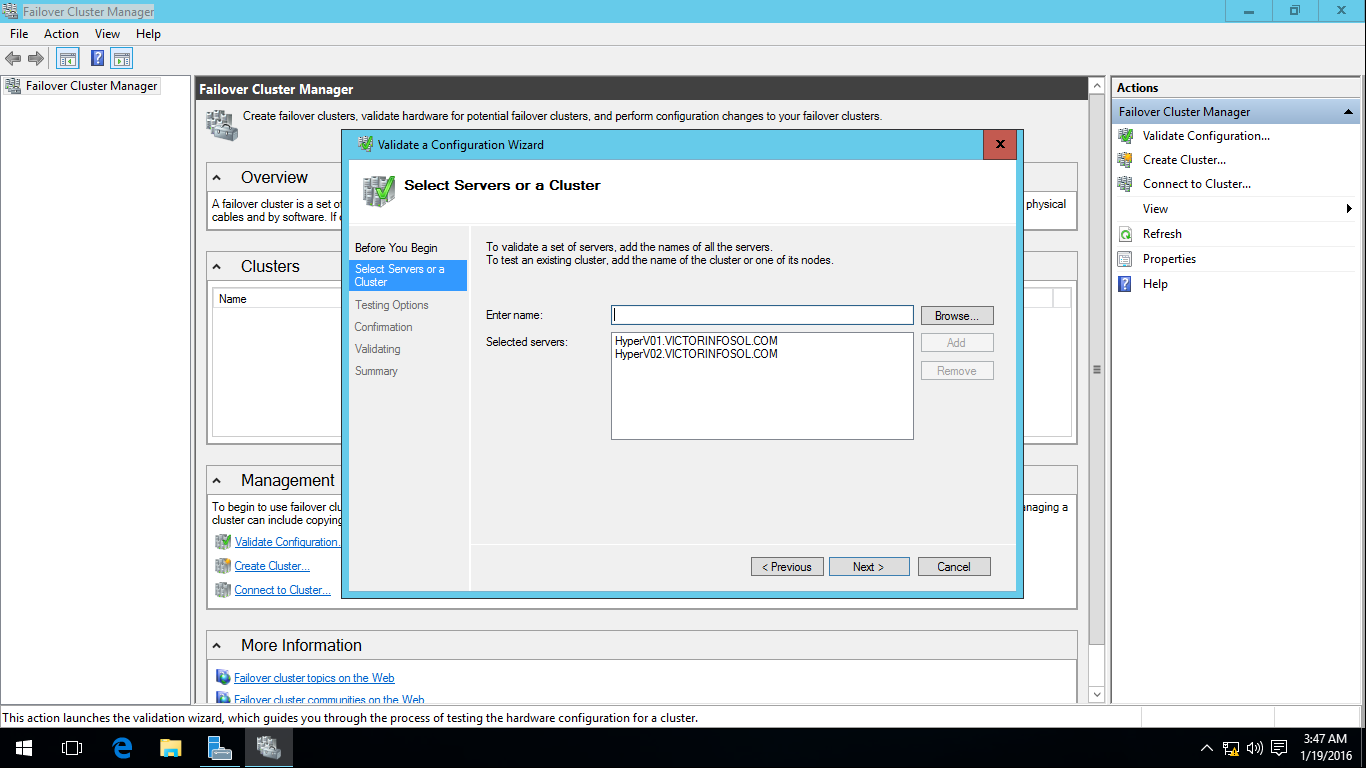1366x768 pixels.
Task: Click Refresh in the Actions pane
Action: pyautogui.click(x=1162, y=234)
